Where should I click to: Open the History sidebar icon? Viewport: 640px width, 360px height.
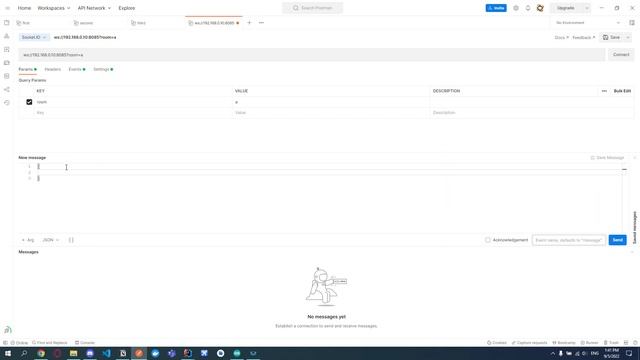point(7,103)
